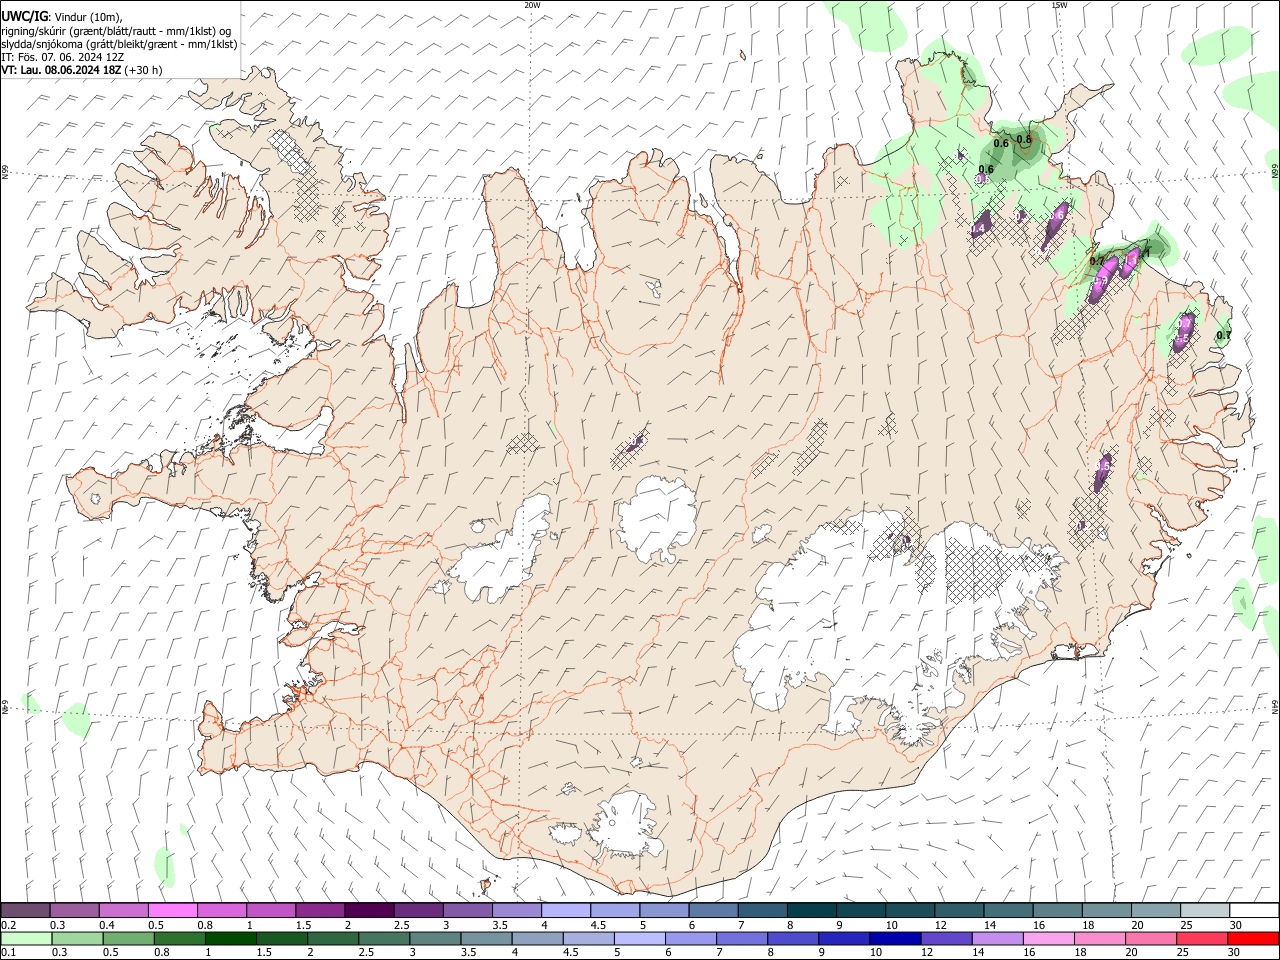
Task: Pick the upper legend swatch starting at 1.5
Action: coord(319,911)
